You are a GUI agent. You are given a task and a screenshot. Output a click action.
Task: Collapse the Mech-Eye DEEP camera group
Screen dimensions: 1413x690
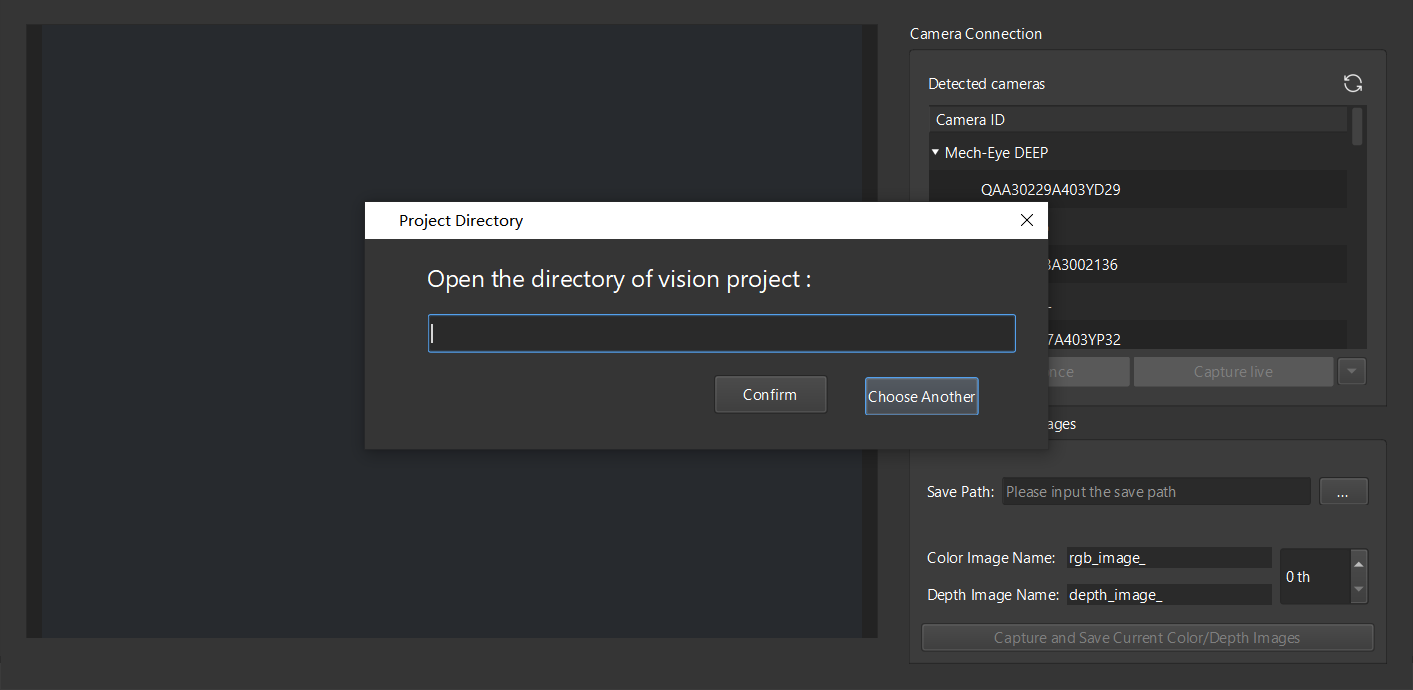coord(936,153)
